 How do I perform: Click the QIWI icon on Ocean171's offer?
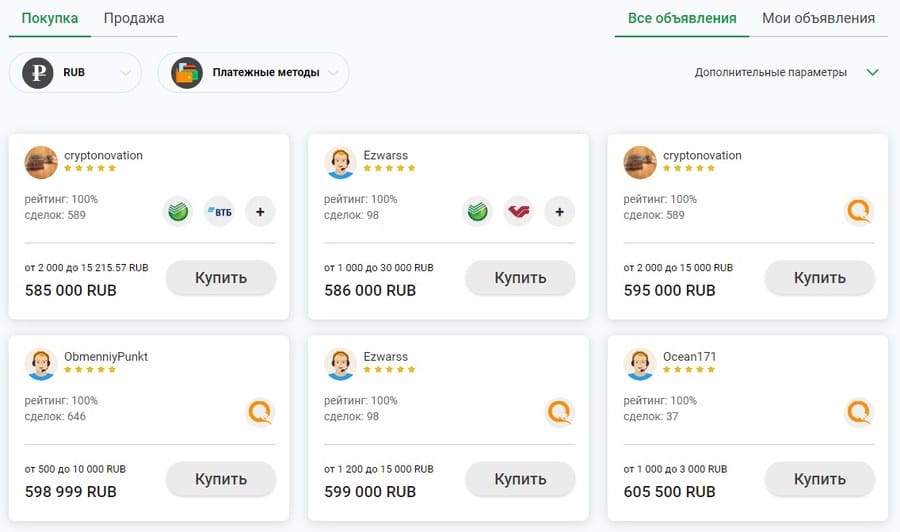[858, 412]
